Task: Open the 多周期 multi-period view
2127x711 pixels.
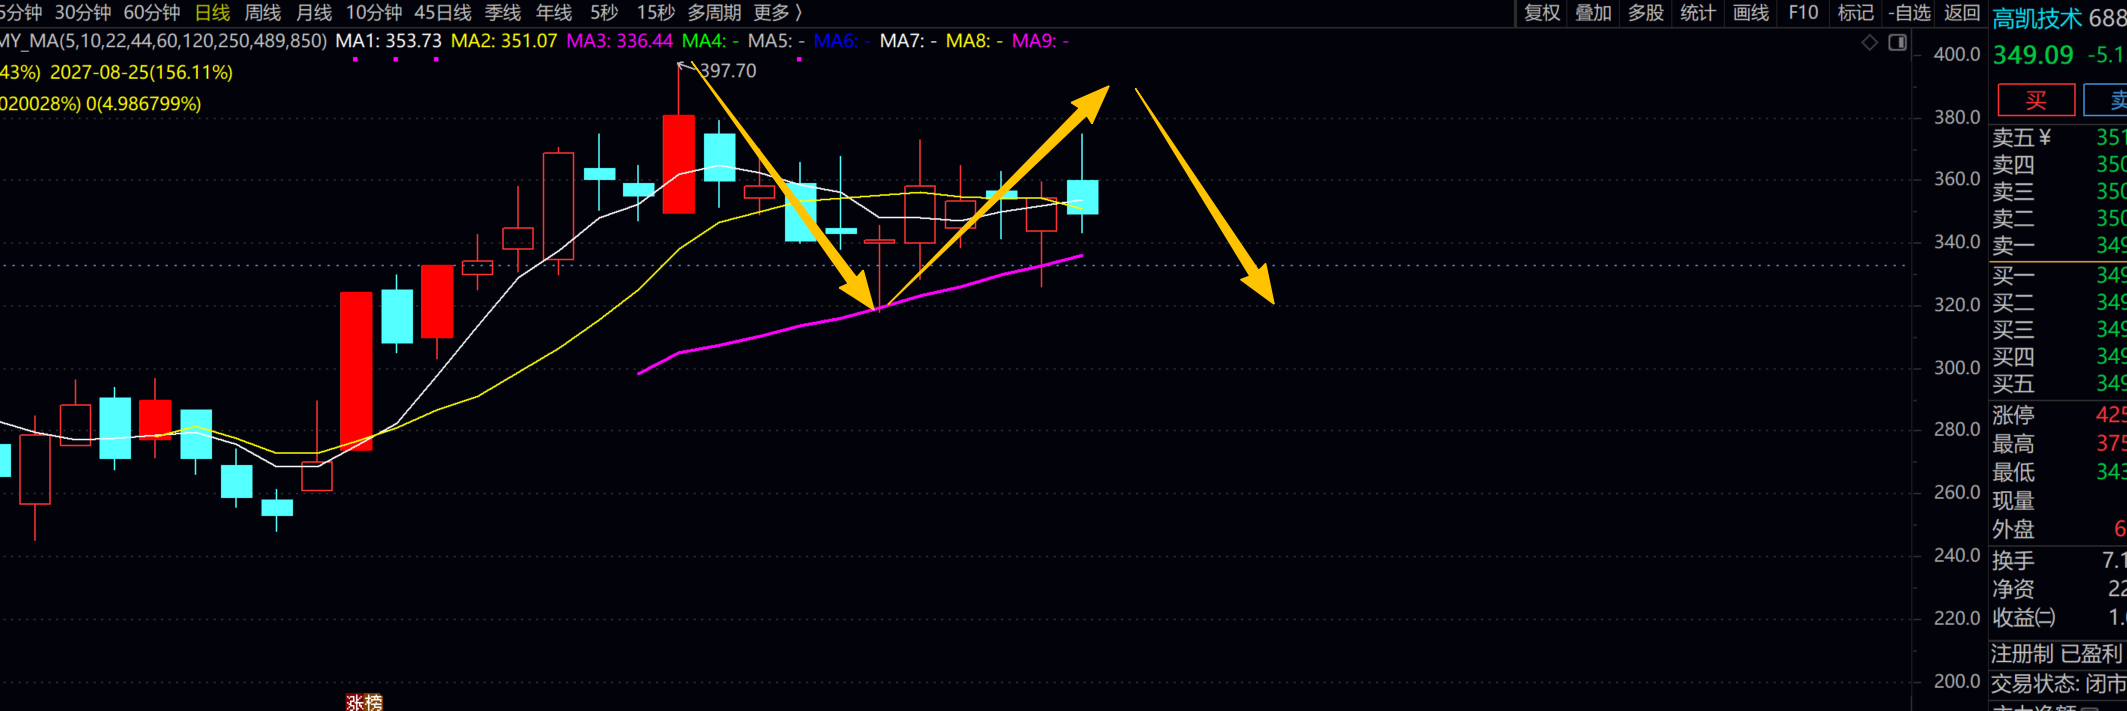Action: pos(714,13)
